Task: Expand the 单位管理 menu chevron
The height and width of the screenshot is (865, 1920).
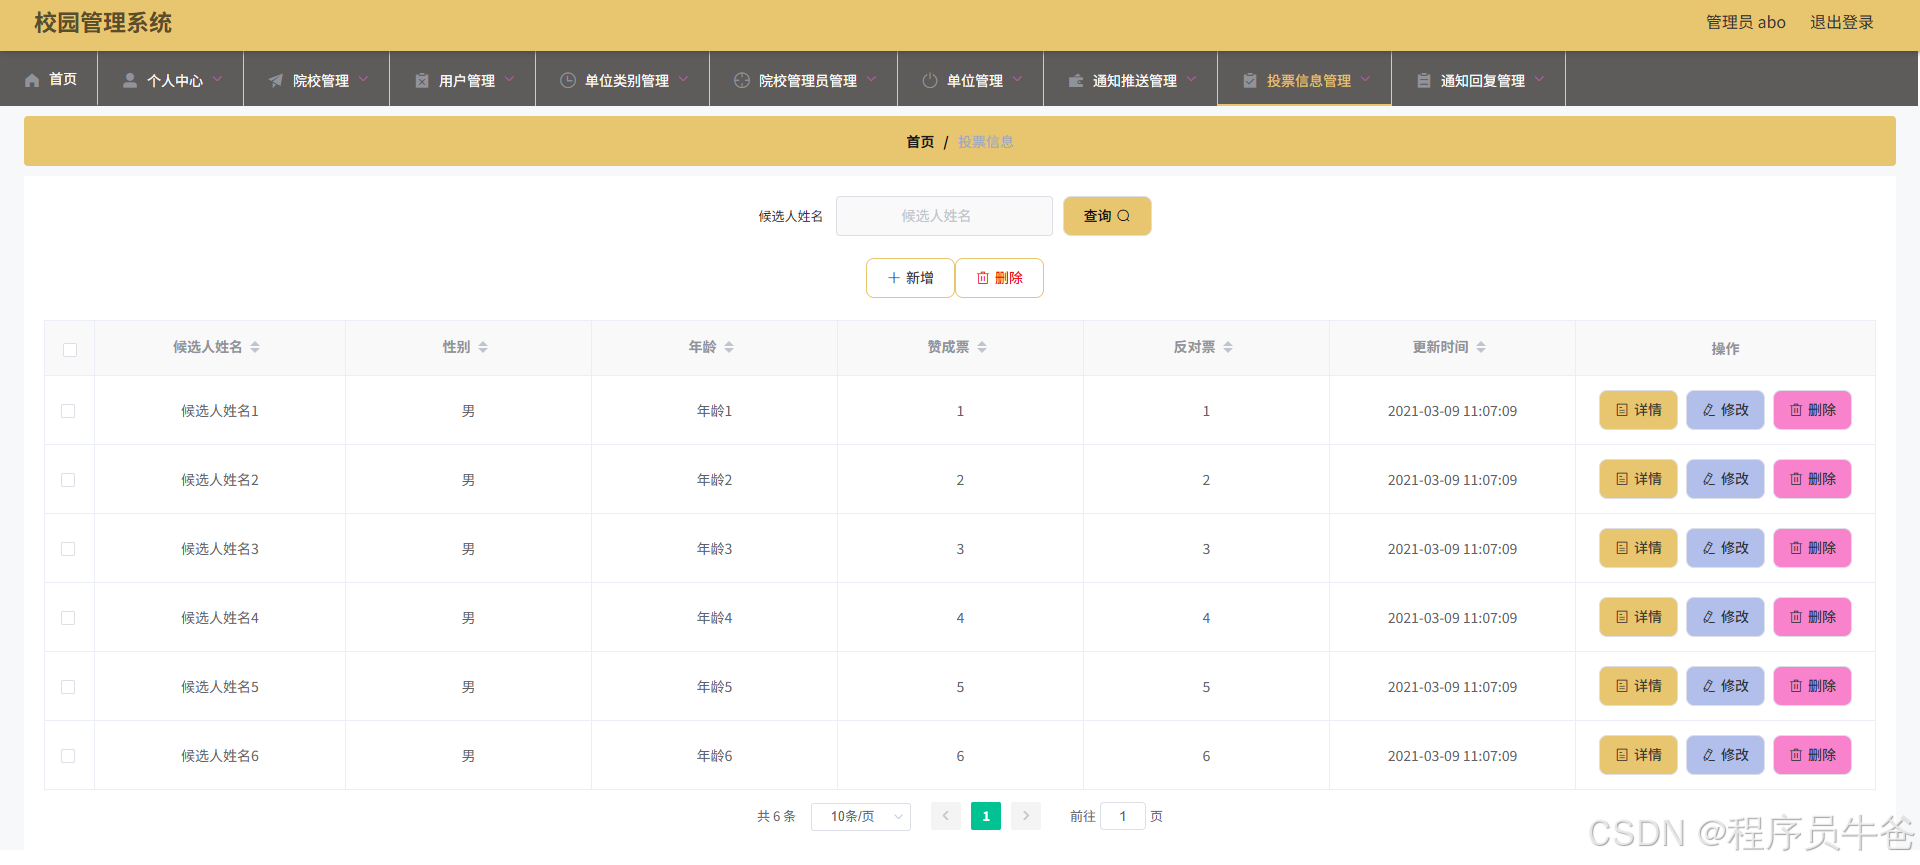Action: pyautogui.click(x=1018, y=79)
